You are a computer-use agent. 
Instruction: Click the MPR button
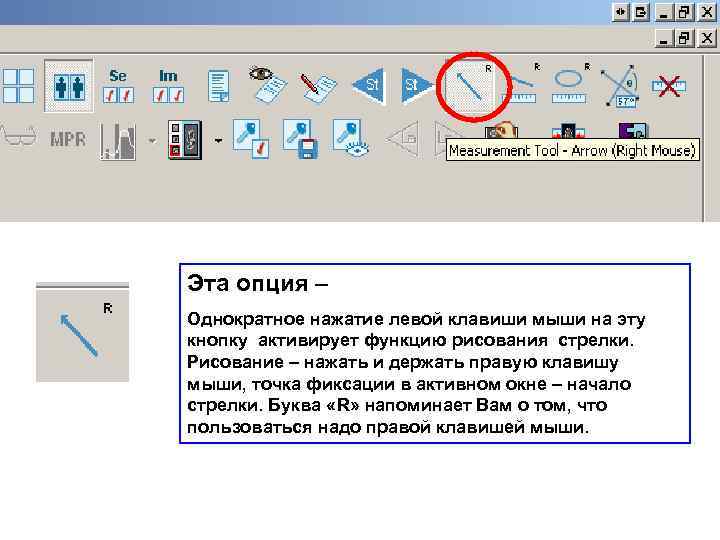click(x=68, y=140)
